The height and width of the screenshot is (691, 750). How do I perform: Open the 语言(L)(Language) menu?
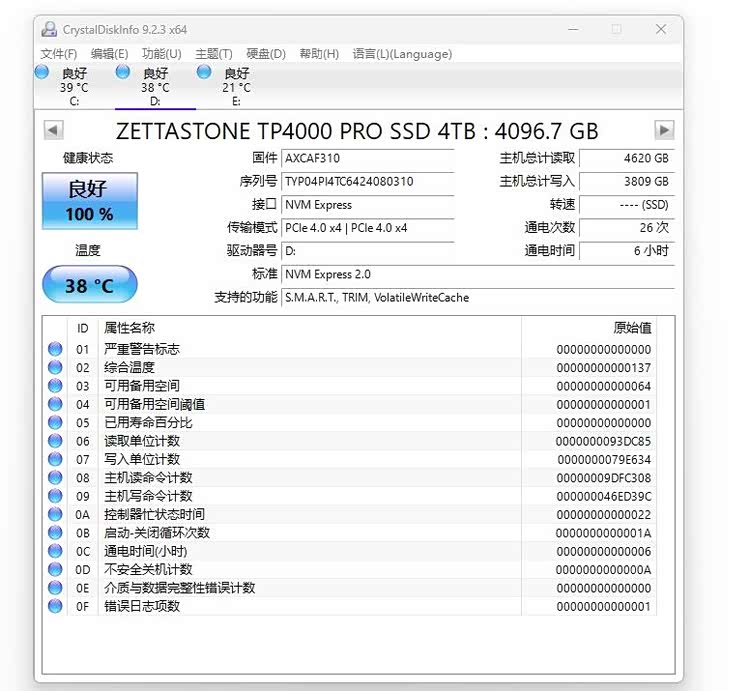402,54
